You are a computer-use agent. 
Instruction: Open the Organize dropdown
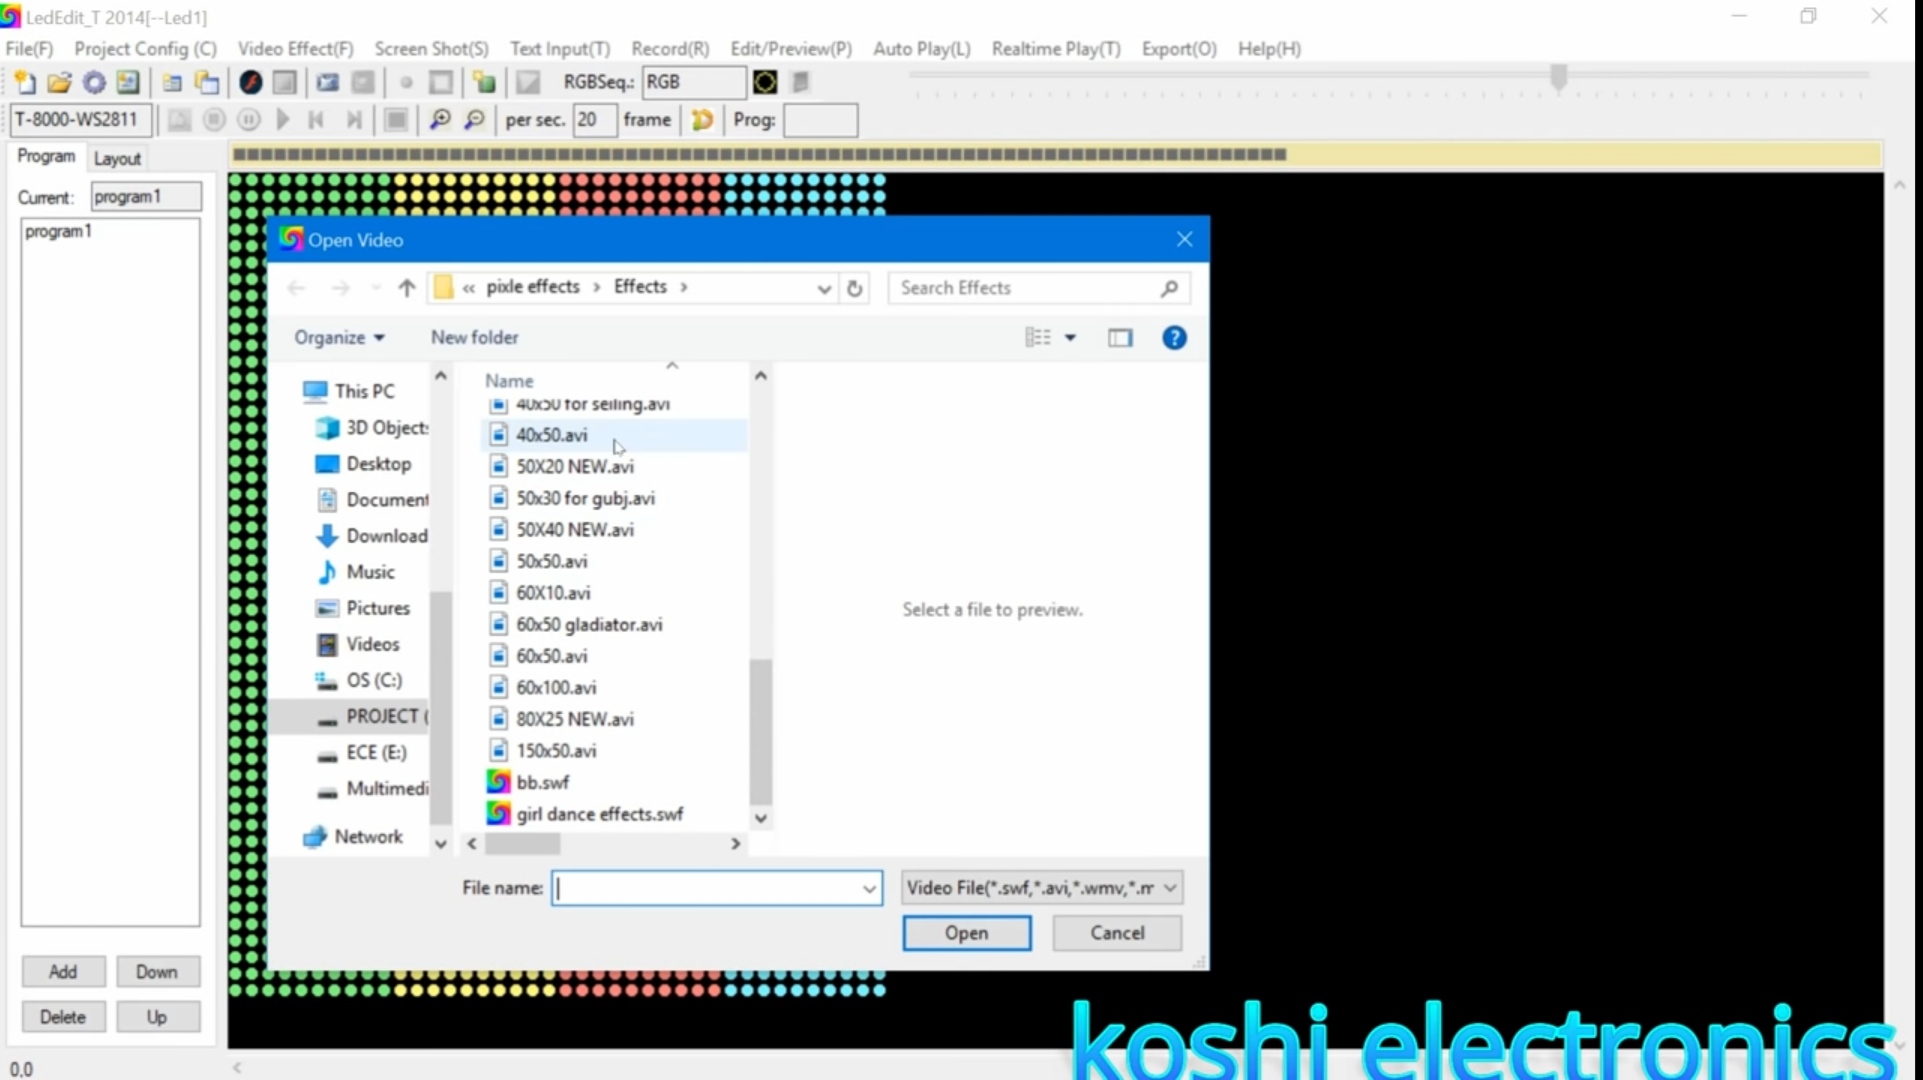point(339,338)
